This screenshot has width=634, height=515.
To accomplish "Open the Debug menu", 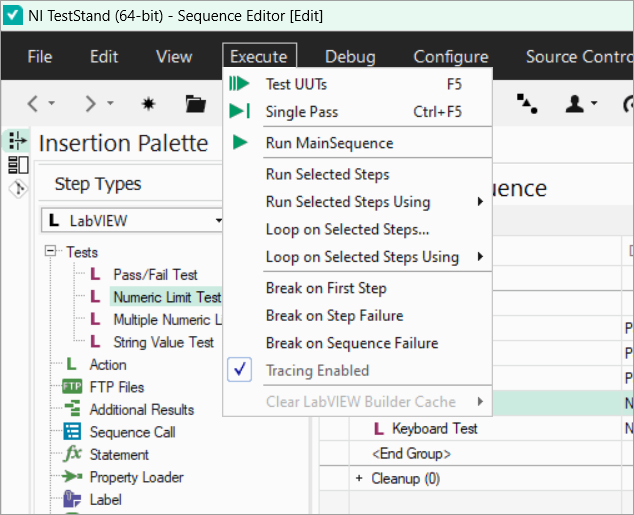I will (x=350, y=57).
